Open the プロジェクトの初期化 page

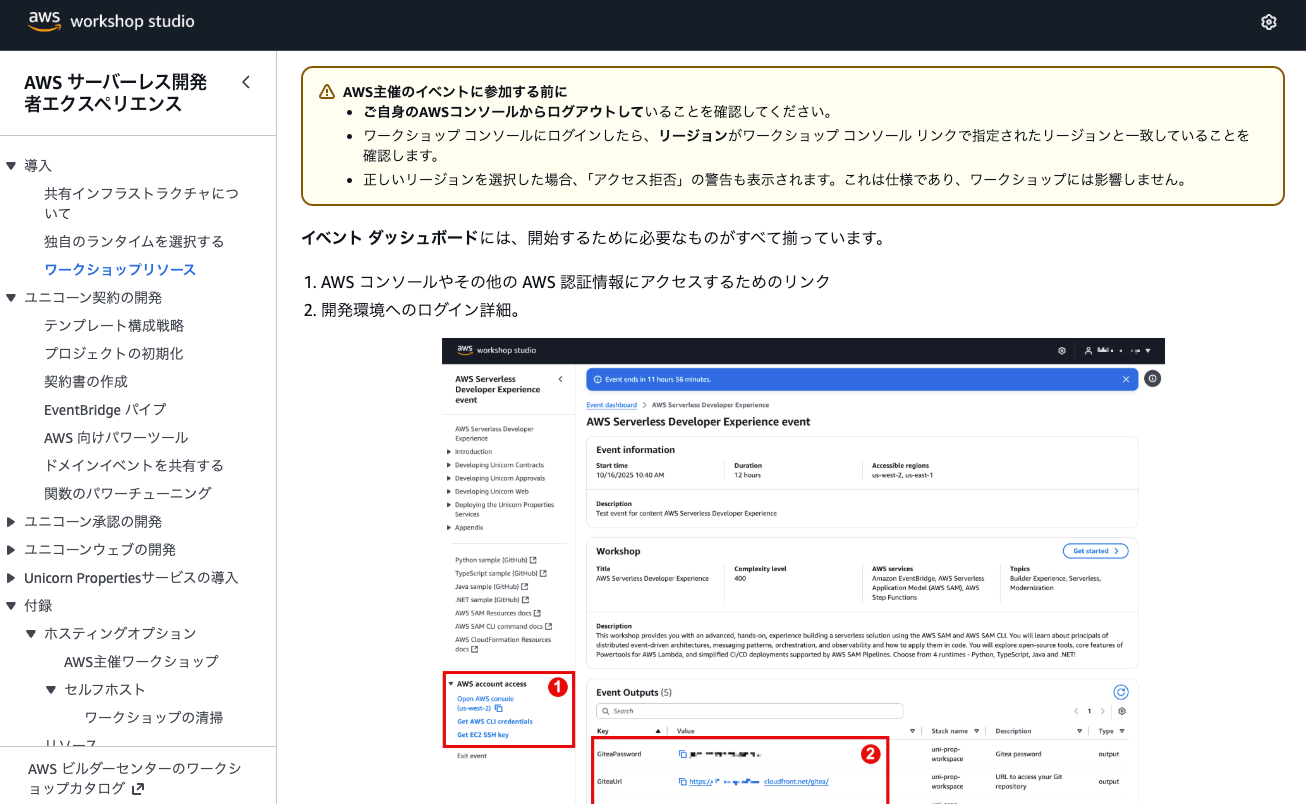point(114,354)
